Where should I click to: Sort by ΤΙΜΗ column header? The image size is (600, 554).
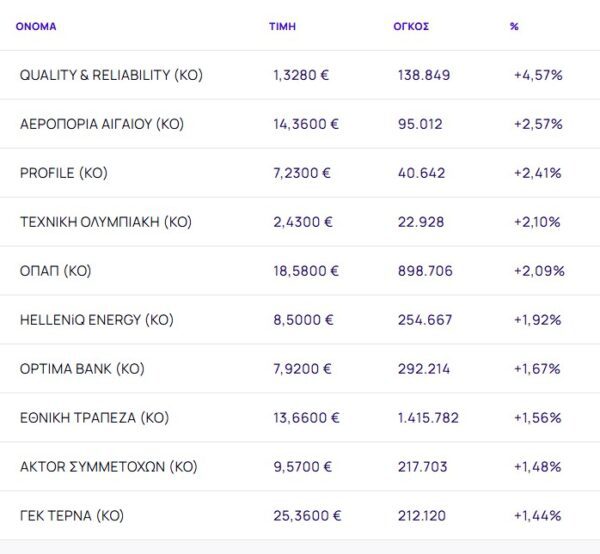282,26
